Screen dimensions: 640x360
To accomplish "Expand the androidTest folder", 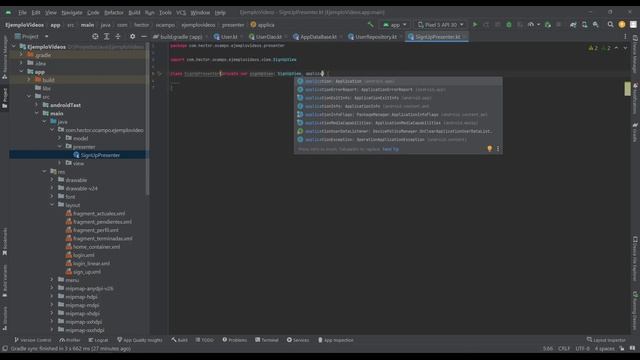I will click(x=37, y=105).
